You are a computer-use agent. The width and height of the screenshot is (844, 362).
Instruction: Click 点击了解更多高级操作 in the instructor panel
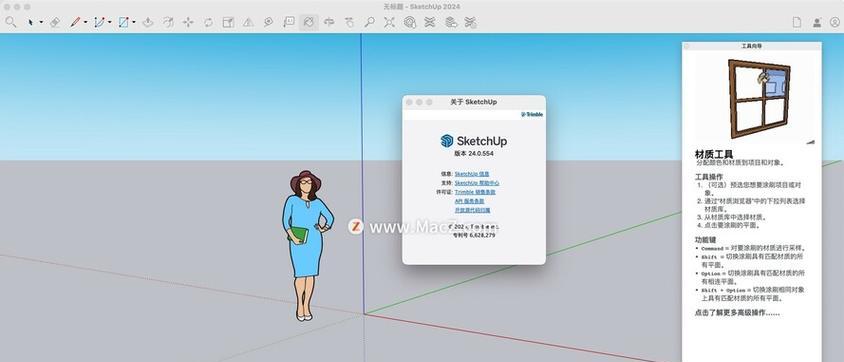click(x=737, y=313)
